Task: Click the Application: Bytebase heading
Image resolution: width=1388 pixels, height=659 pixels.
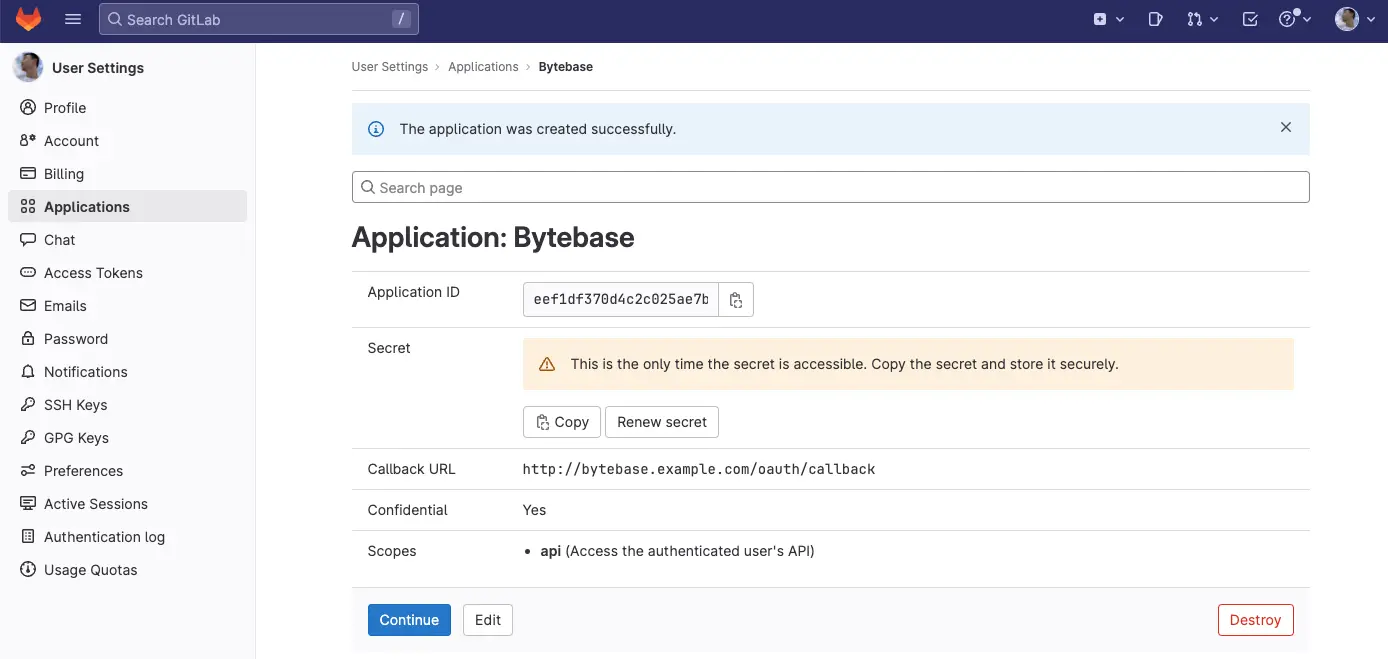Action: coord(493,237)
